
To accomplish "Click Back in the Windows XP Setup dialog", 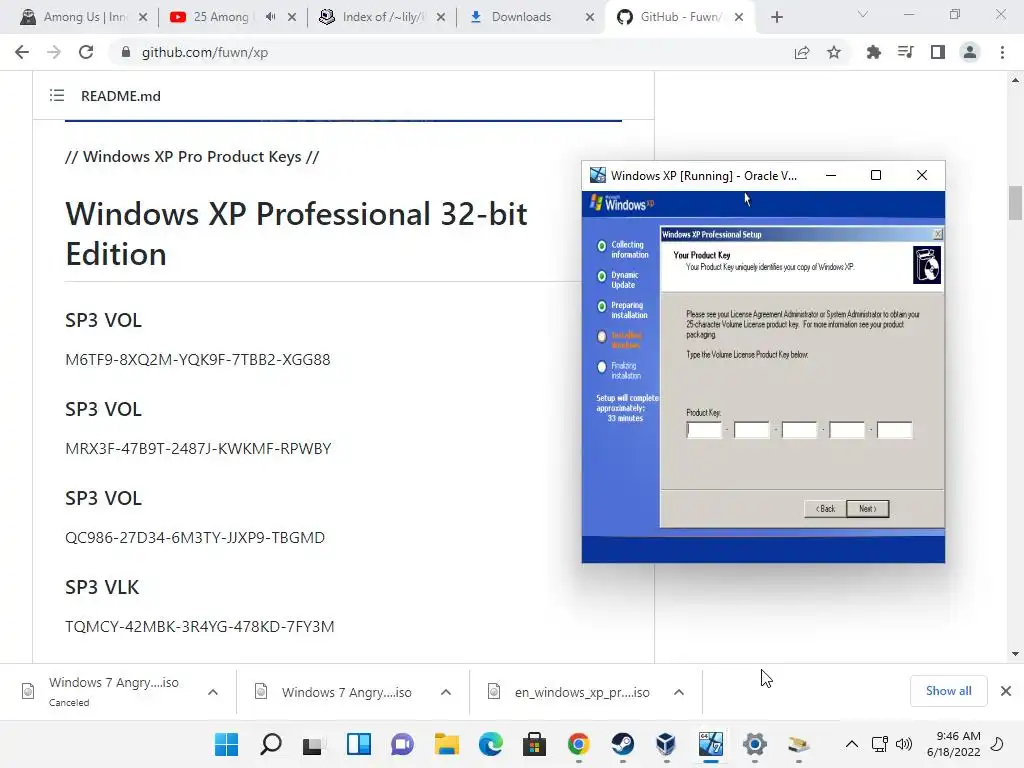I will point(825,509).
